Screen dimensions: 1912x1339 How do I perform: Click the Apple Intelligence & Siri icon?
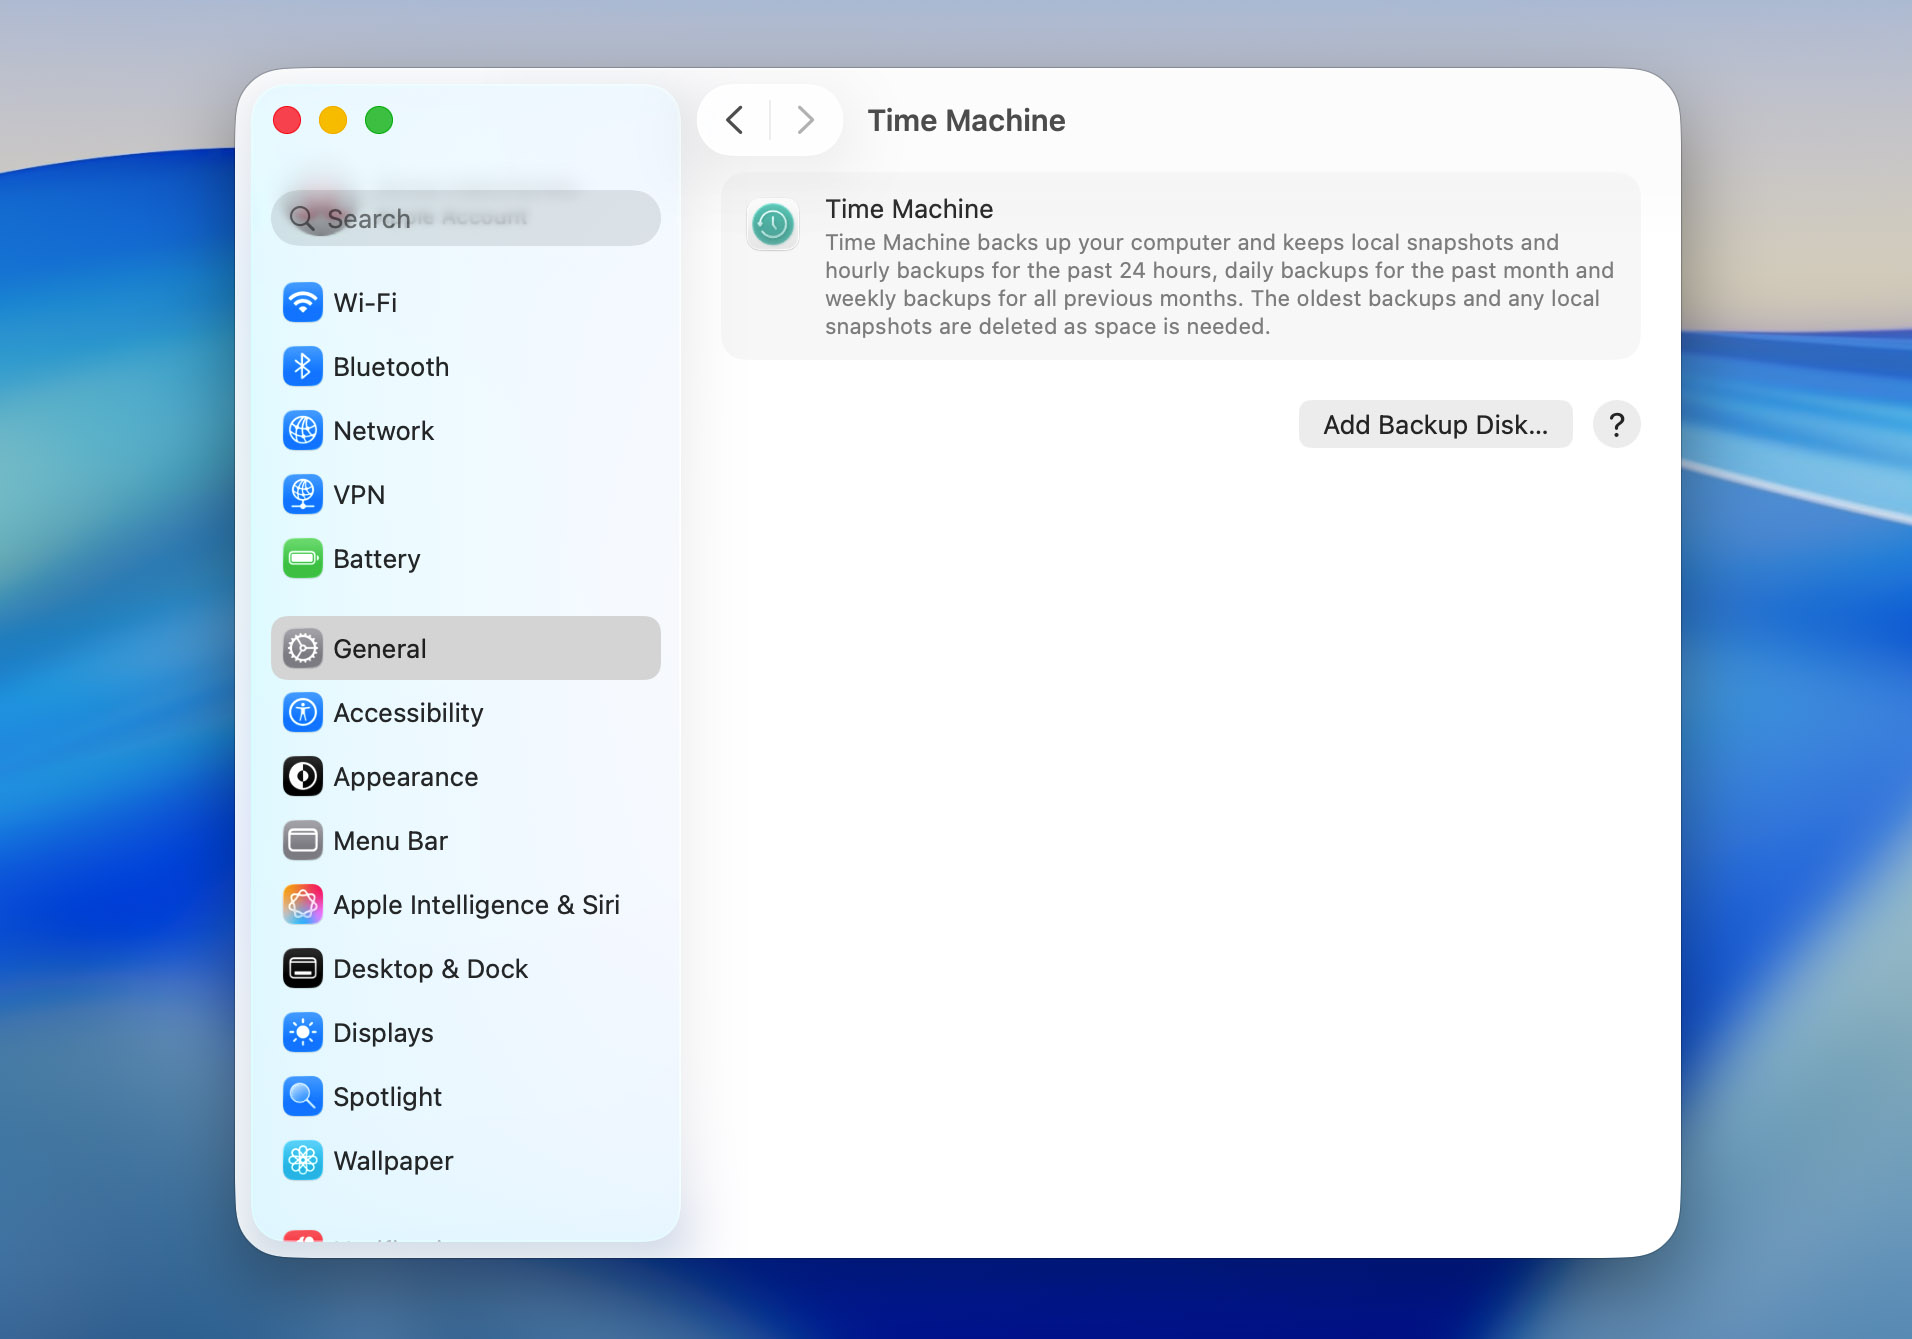[x=303, y=904]
